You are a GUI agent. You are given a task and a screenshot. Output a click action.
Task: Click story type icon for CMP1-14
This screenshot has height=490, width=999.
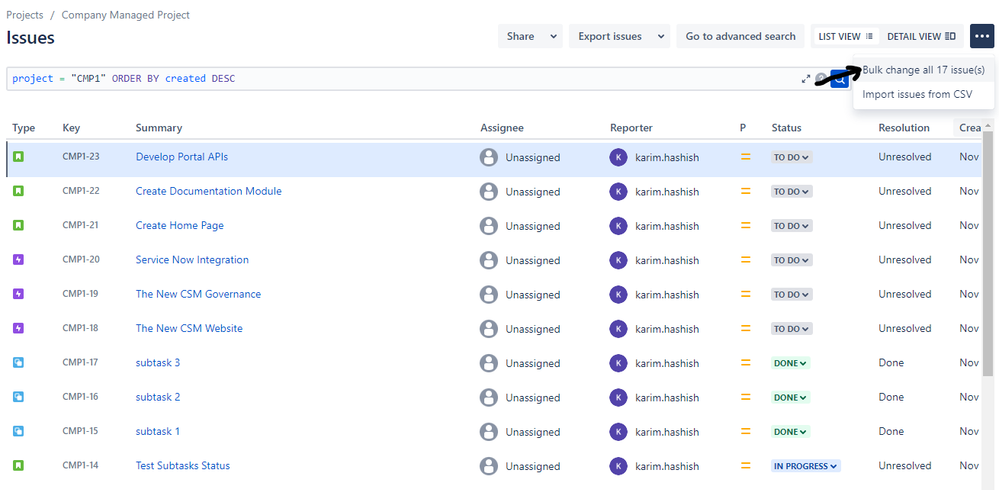coord(18,466)
